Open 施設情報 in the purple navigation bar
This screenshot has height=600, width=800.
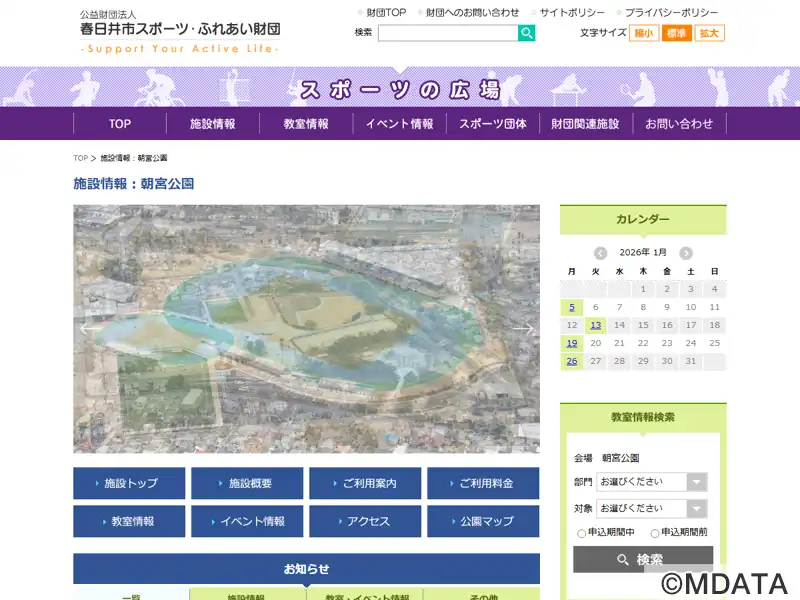click(213, 124)
